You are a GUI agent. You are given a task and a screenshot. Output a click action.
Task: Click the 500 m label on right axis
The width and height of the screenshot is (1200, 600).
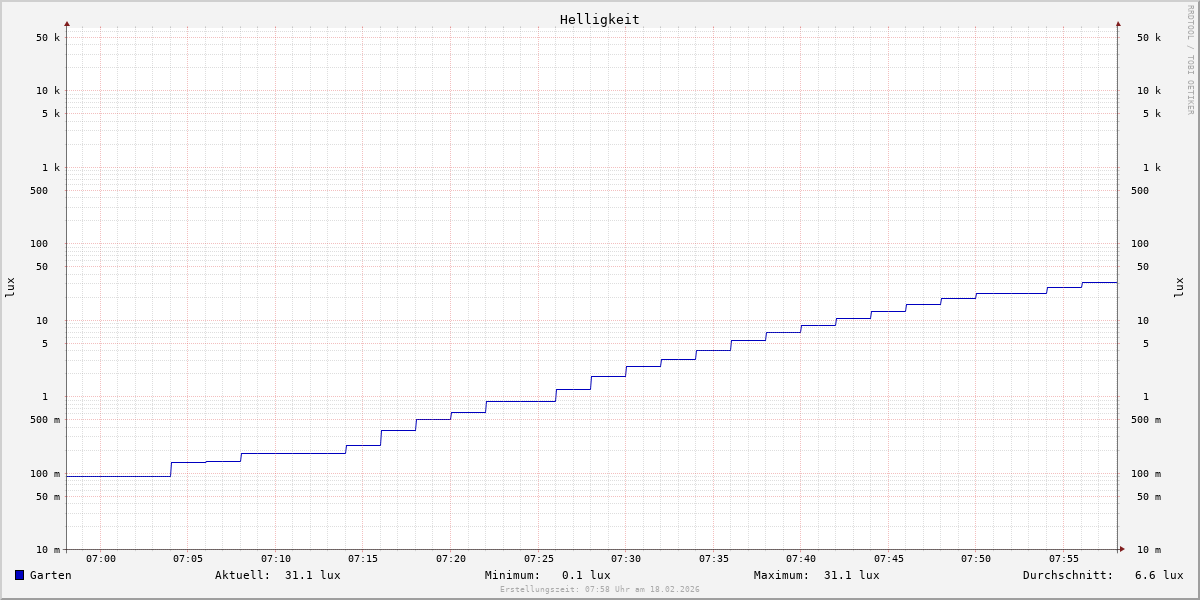(x=1146, y=420)
